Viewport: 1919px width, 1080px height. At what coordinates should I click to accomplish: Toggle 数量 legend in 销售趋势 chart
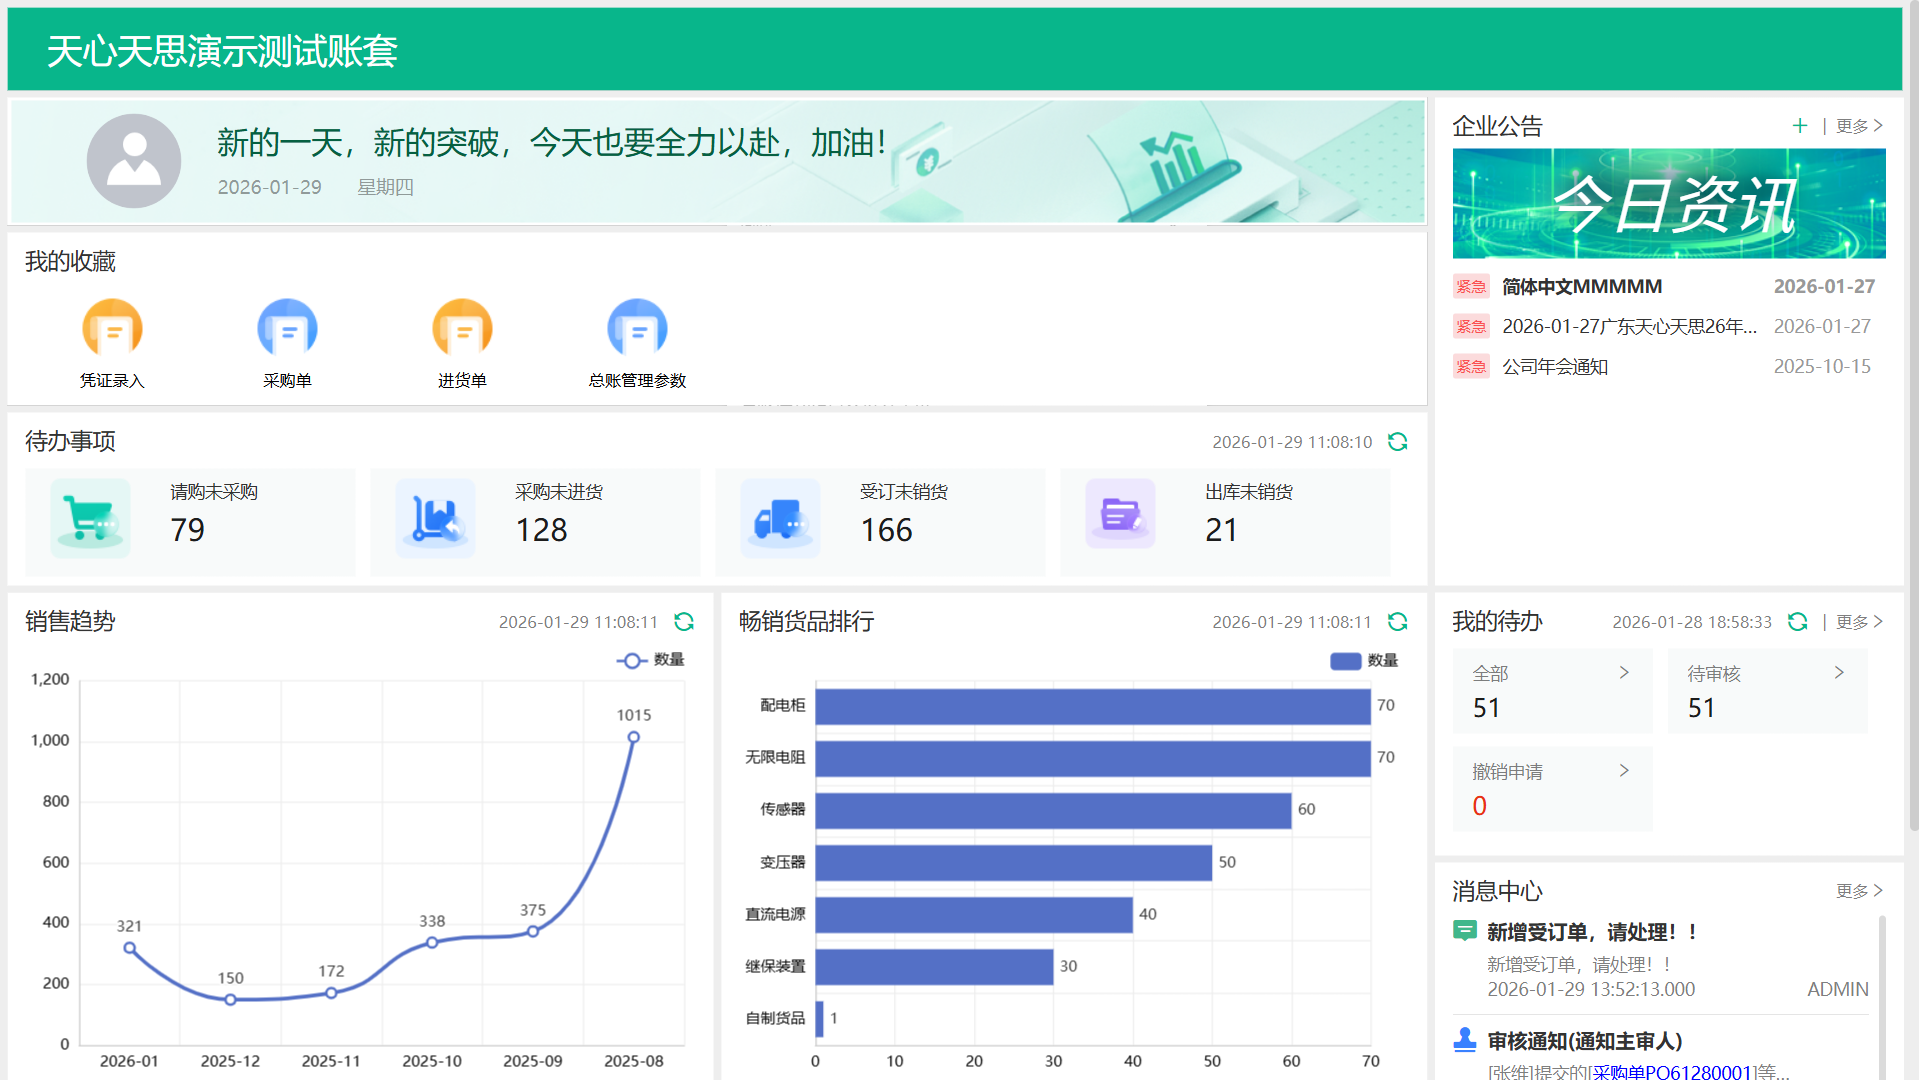pos(651,660)
